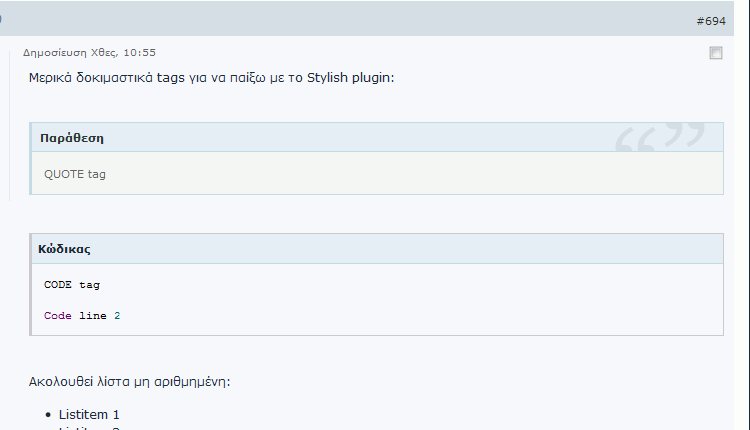Click the large quotation marks icon
The height and width of the screenshot is (430, 750).
coord(660,137)
